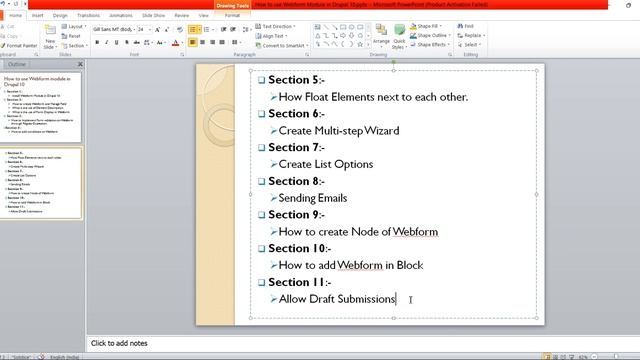Click the Cut command
Image resolution: width=640 pixels, height=360 pixels.
[x=7, y=27]
